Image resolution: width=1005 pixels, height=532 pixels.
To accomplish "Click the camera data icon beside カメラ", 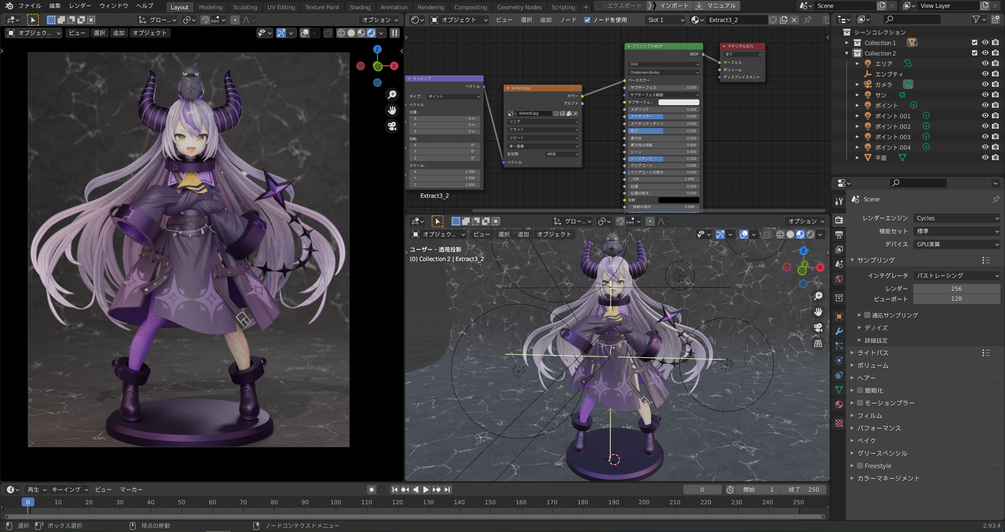I will pyautogui.click(x=908, y=84).
